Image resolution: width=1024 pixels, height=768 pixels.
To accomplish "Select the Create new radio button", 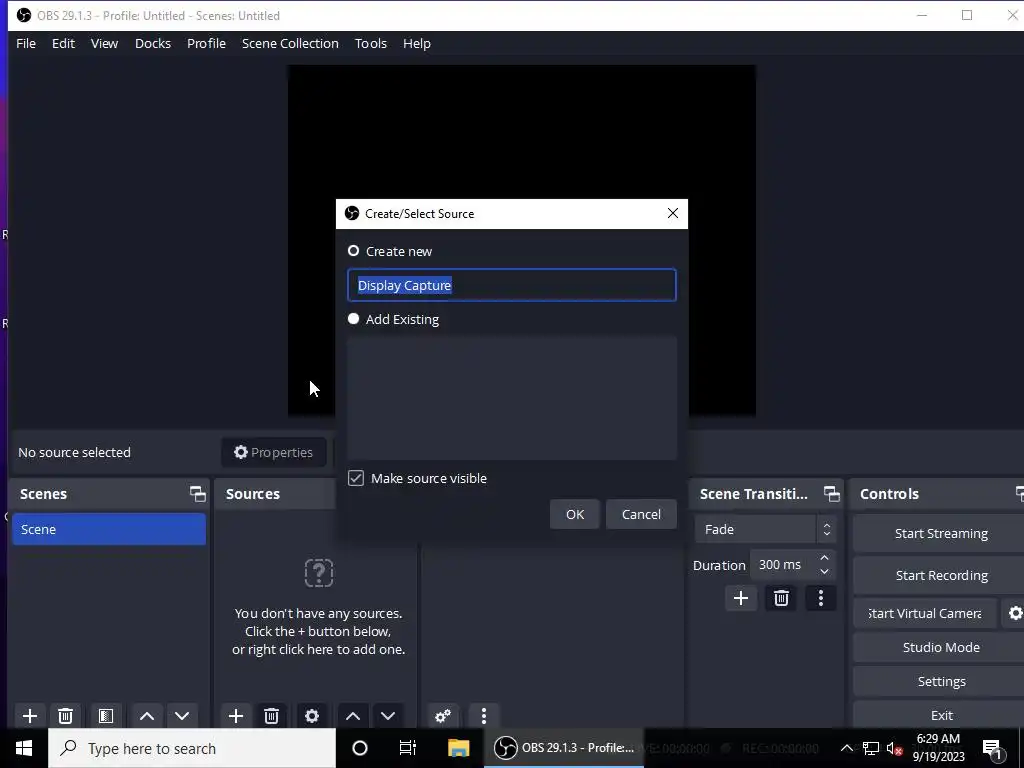I will tap(353, 251).
